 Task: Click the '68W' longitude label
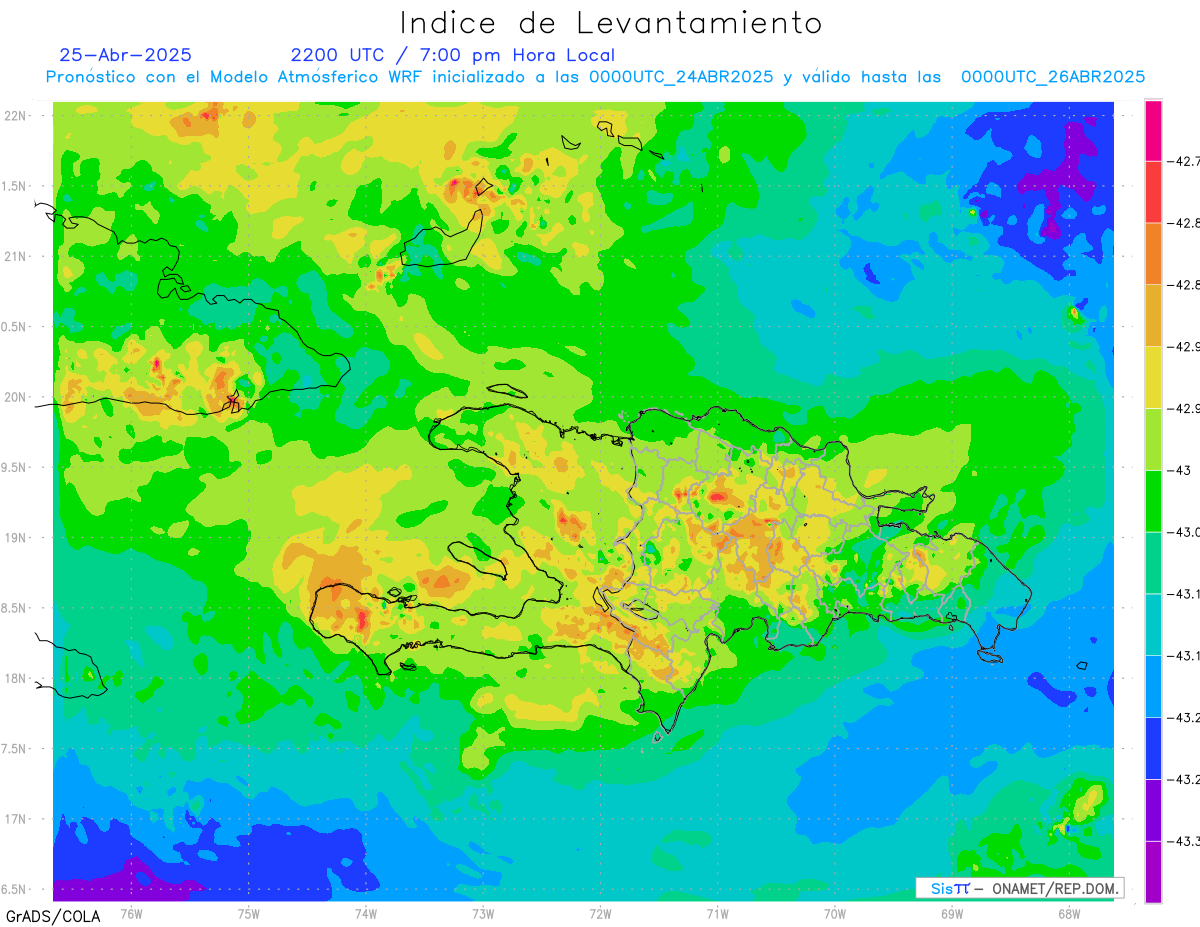click(1068, 913)
